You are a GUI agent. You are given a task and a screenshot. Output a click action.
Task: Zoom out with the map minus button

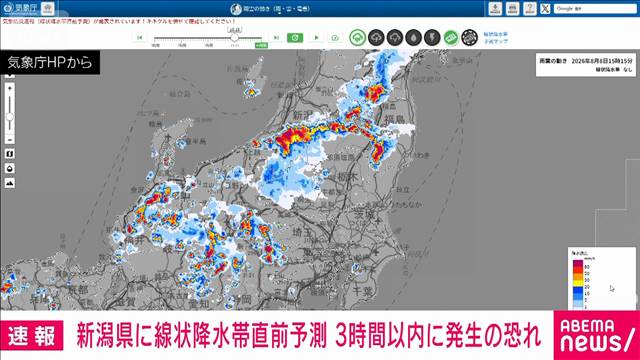tap(10, 140)
